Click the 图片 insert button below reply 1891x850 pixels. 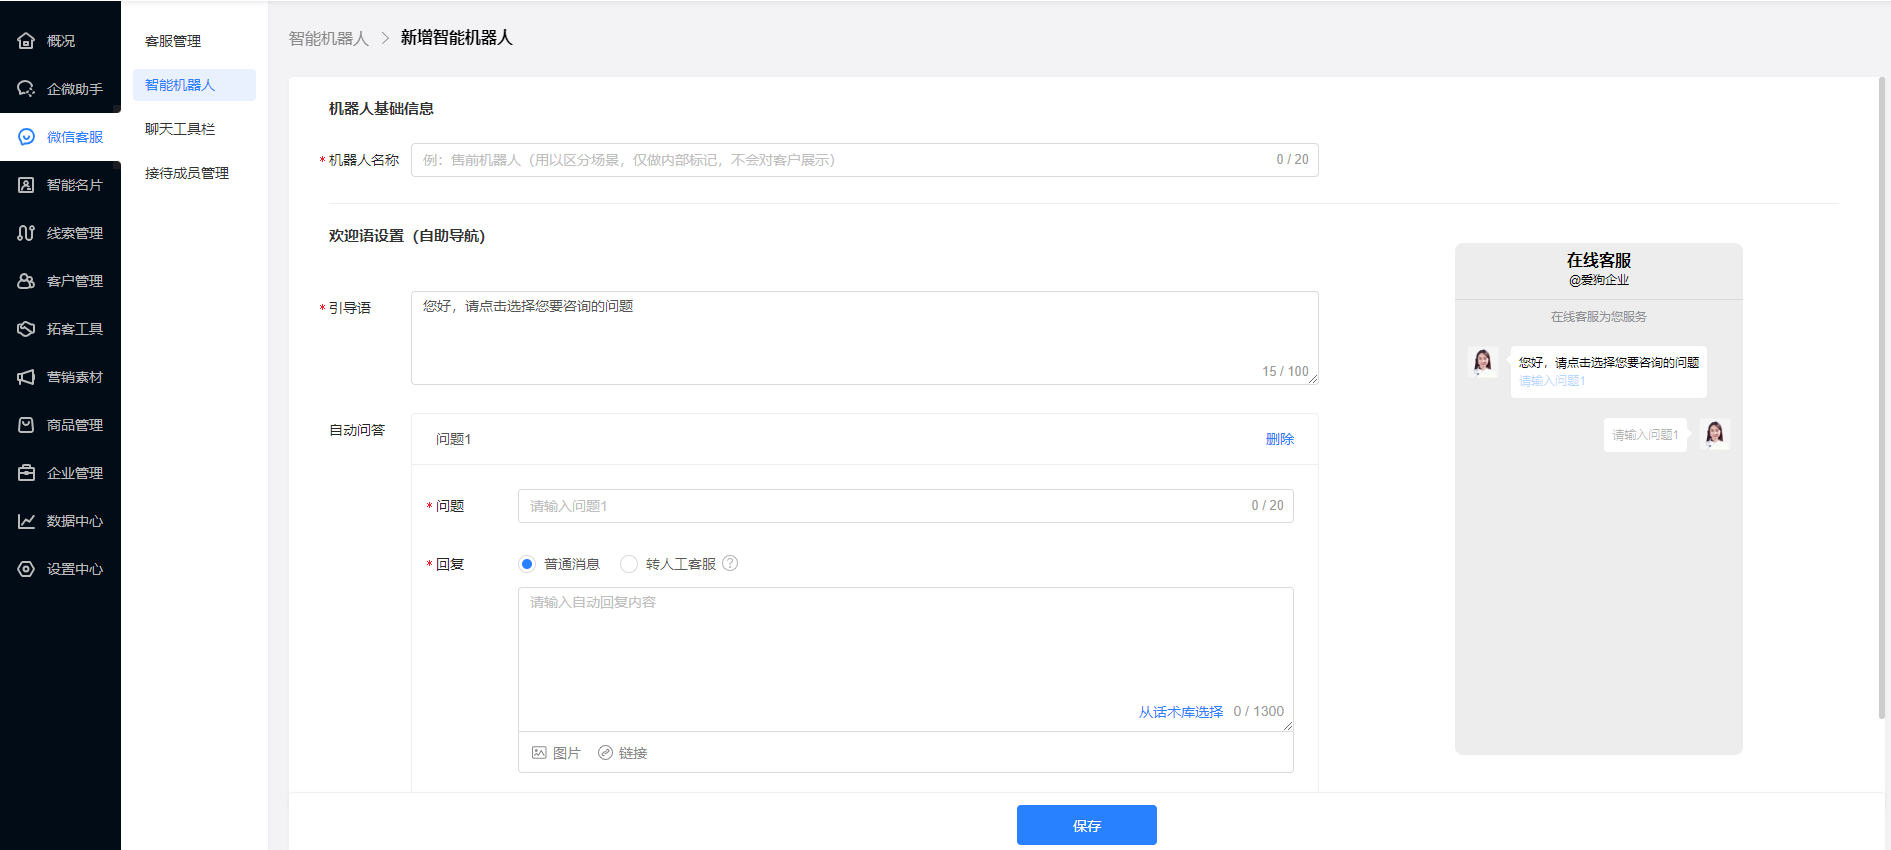(x=556, y=753)
